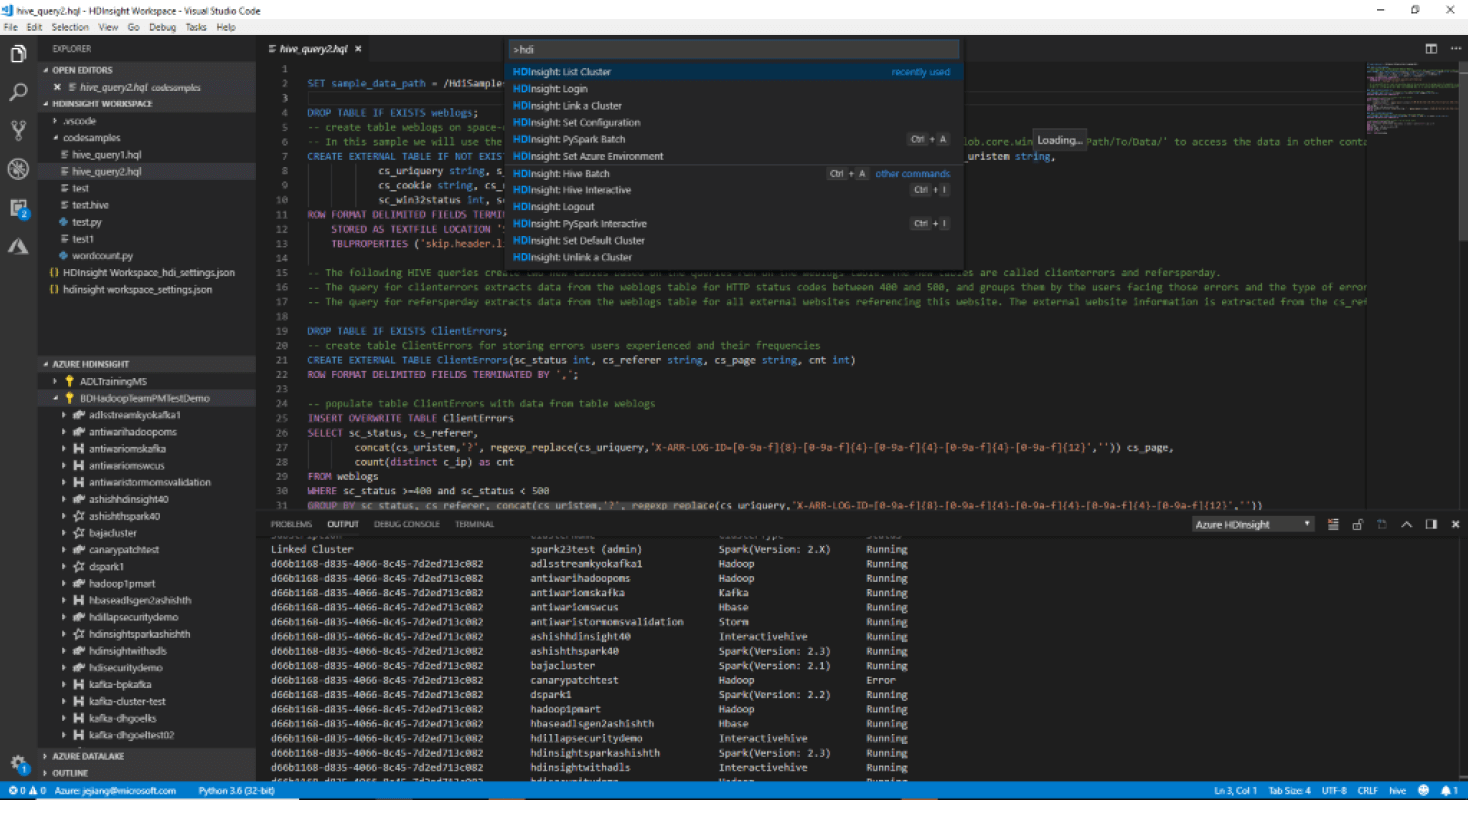Image resolution: width=1468 pixels, height=828 pixels.
Task: Open the Azure HDInsight output channel dropdown
Action: (x=1252, y=524)
